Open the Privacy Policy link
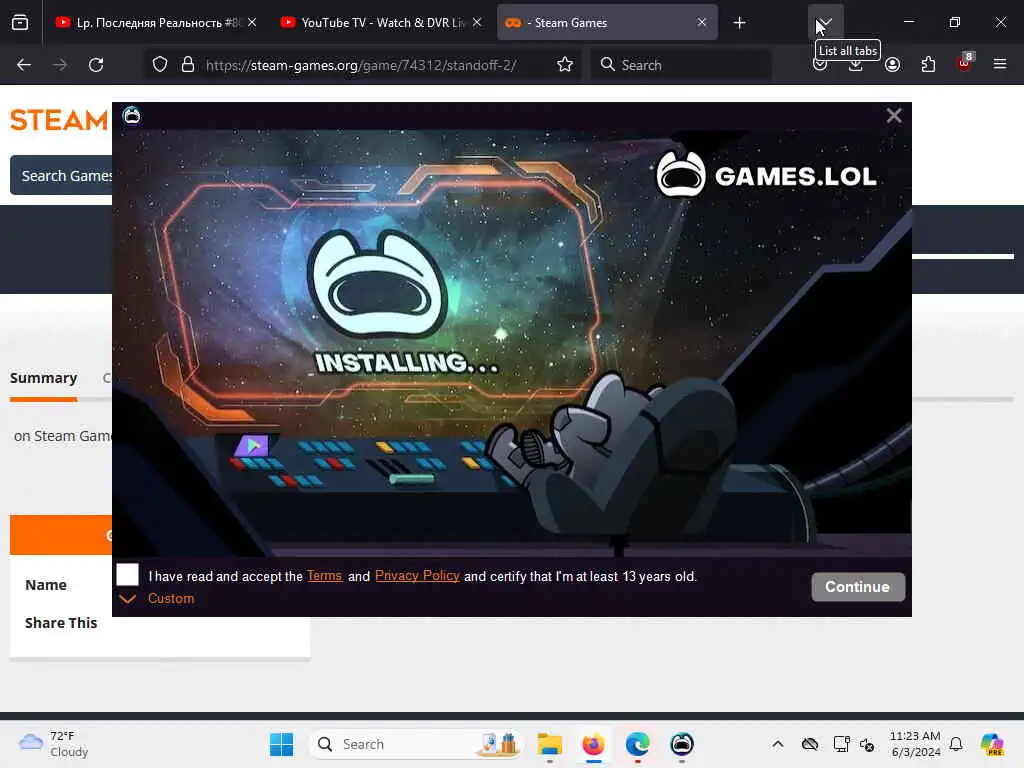Viewport: 1024px width, 768px height. point(417,575)
